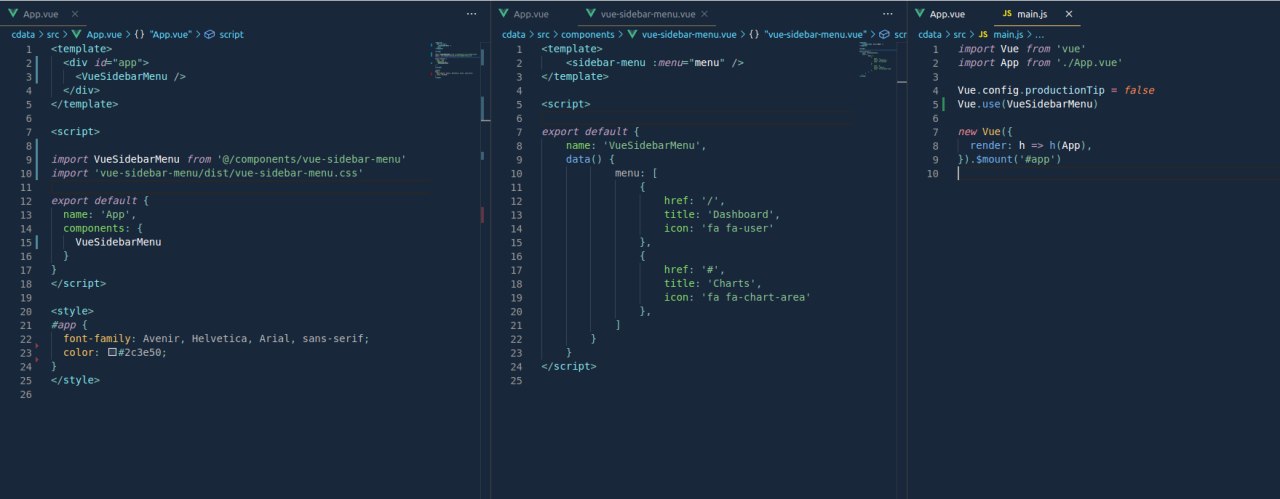Click line number 5 in main.js editor
The image size is (1280, 499).
(x=933, y=104)
